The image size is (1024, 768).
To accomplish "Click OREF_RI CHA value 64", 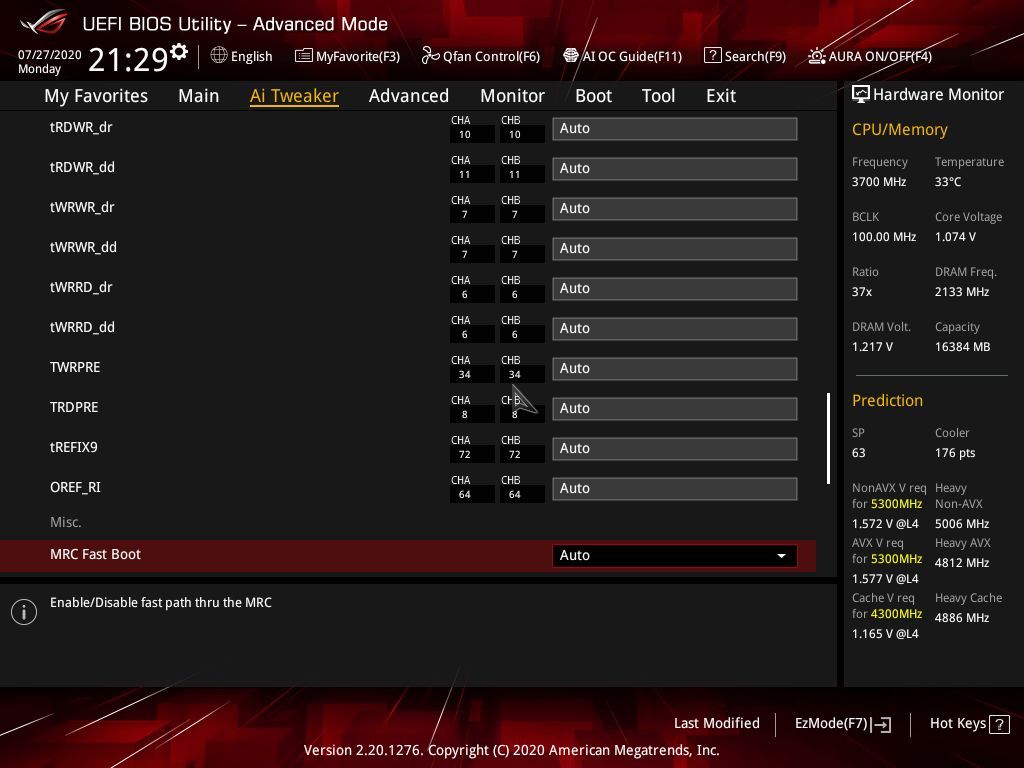I will [x=464, y=494].
